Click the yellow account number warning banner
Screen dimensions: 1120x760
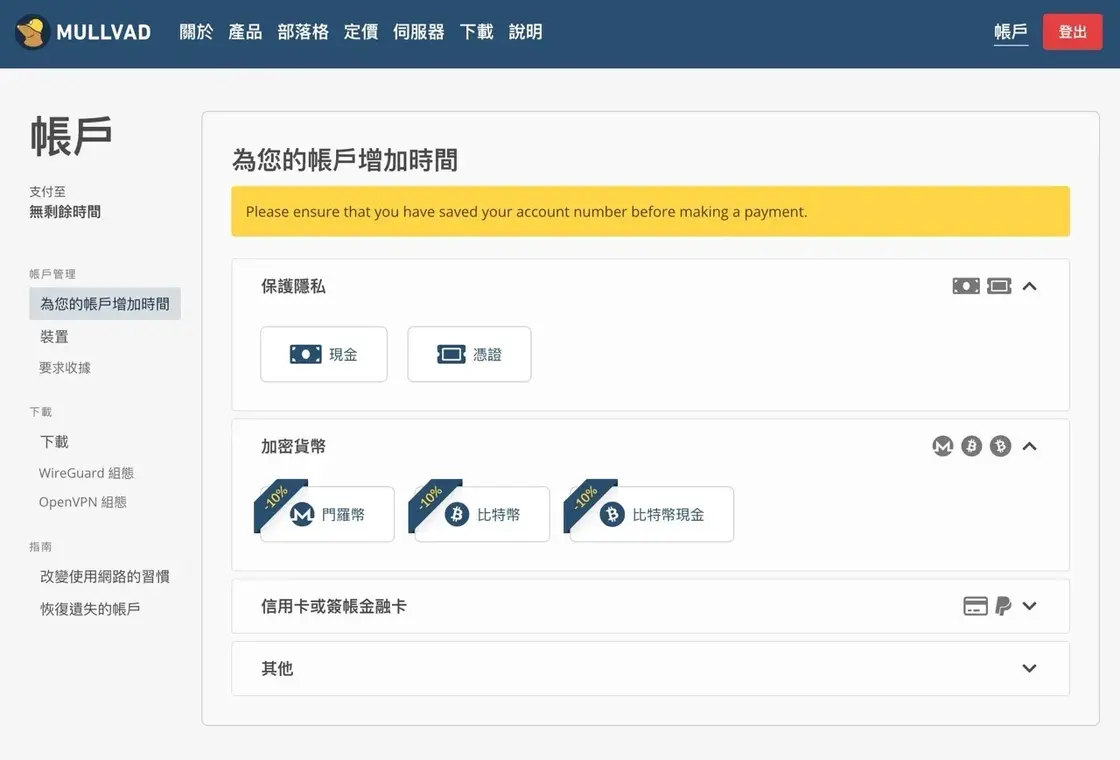pos(650,211)
